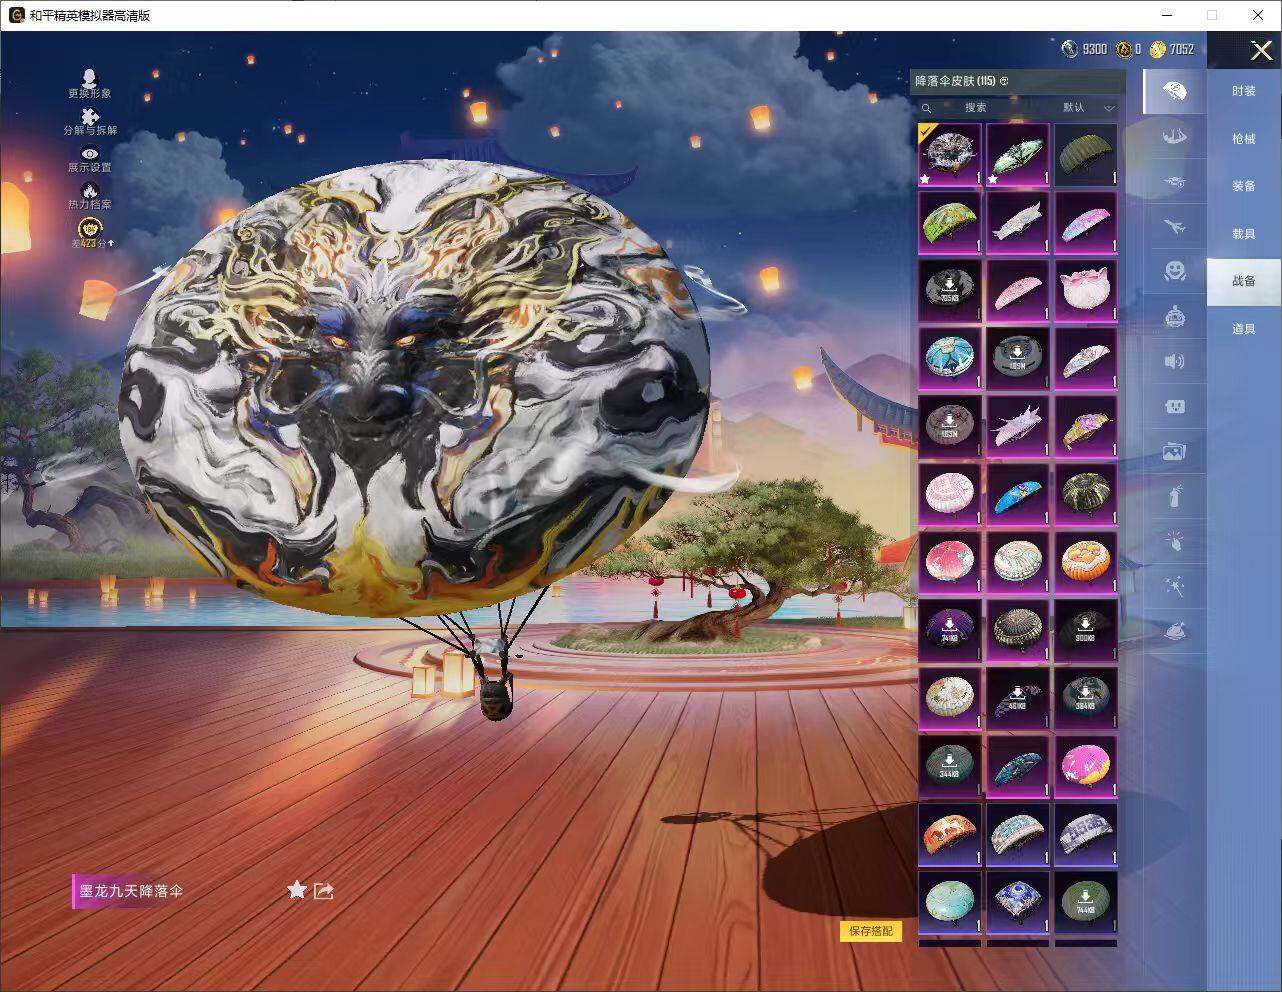Select the airplane skin category icon

1174,227
